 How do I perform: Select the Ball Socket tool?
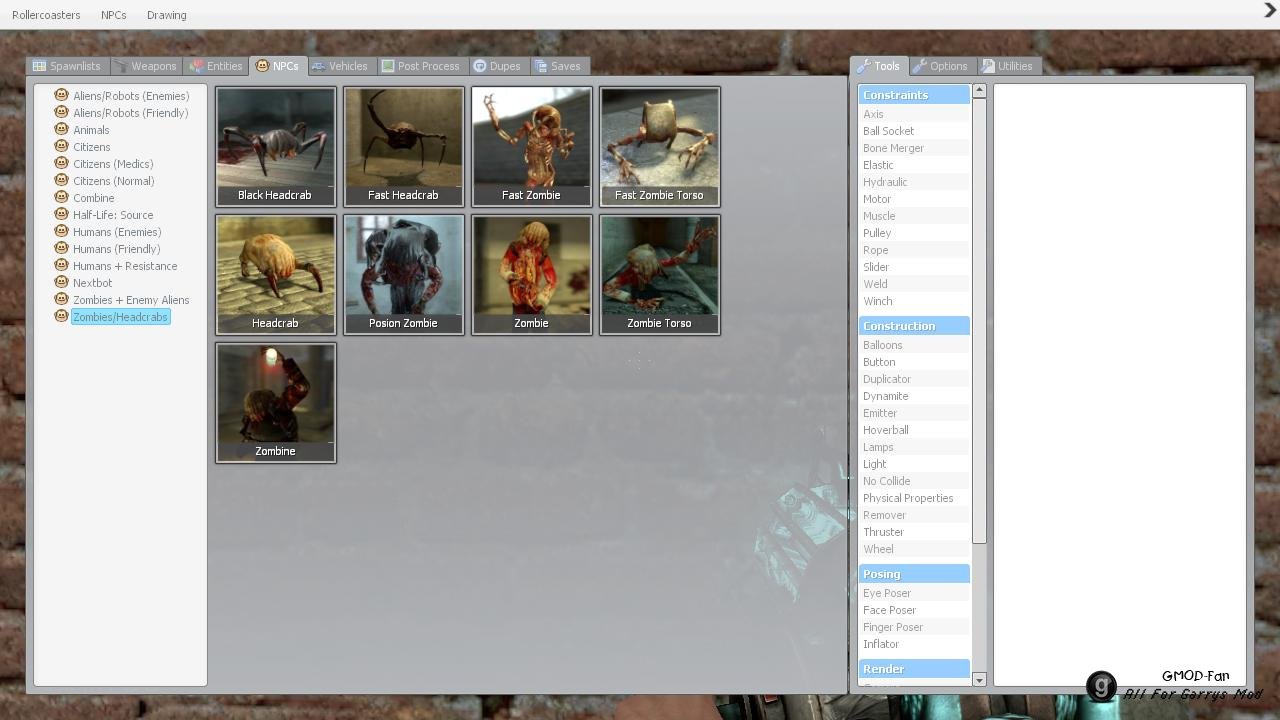(914, 131)
